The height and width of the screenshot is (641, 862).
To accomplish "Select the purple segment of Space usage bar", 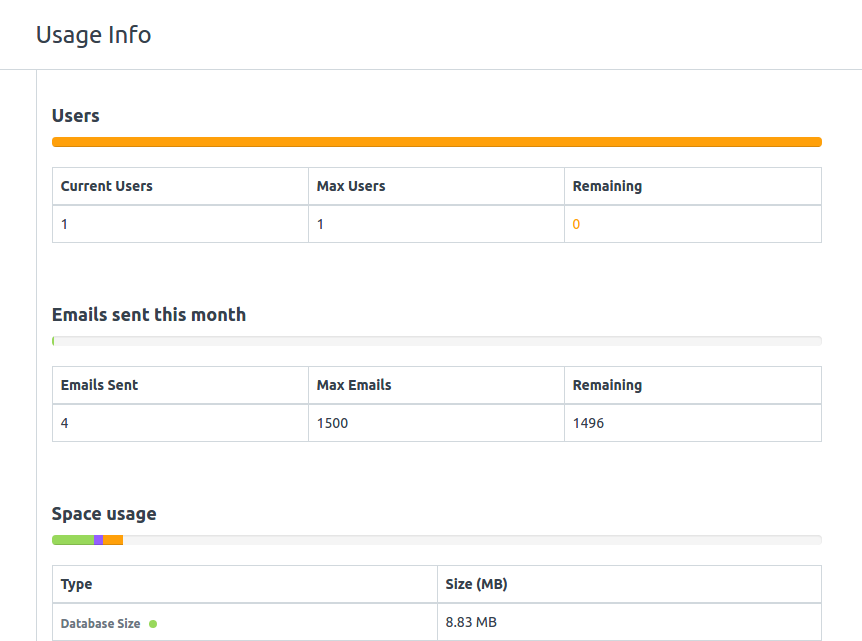I will pyautogui.click(x=98, y=540).
